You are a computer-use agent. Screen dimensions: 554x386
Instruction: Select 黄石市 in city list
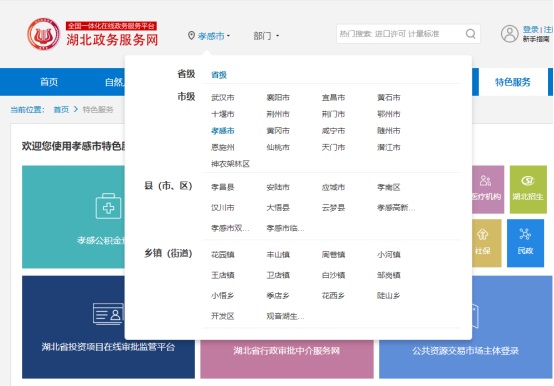[389, 97]
